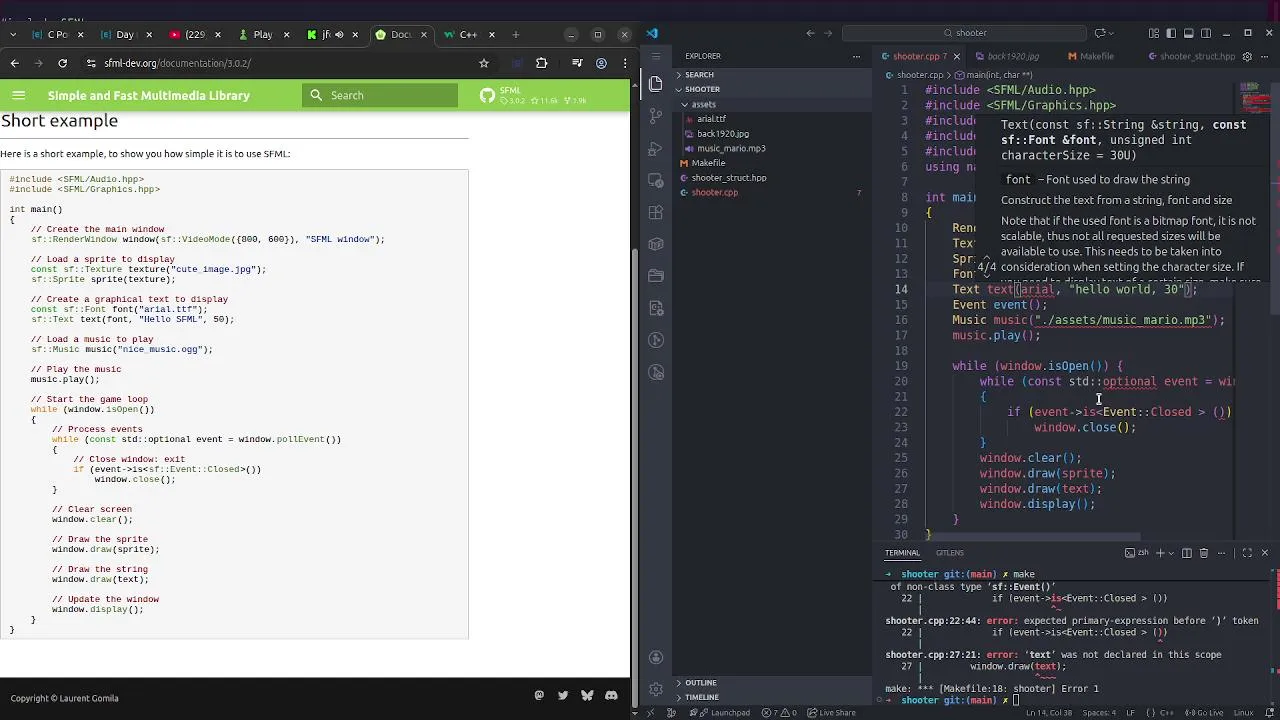
Task: Open editor tab bar settings gear icon
Action: click(1247, 57)
